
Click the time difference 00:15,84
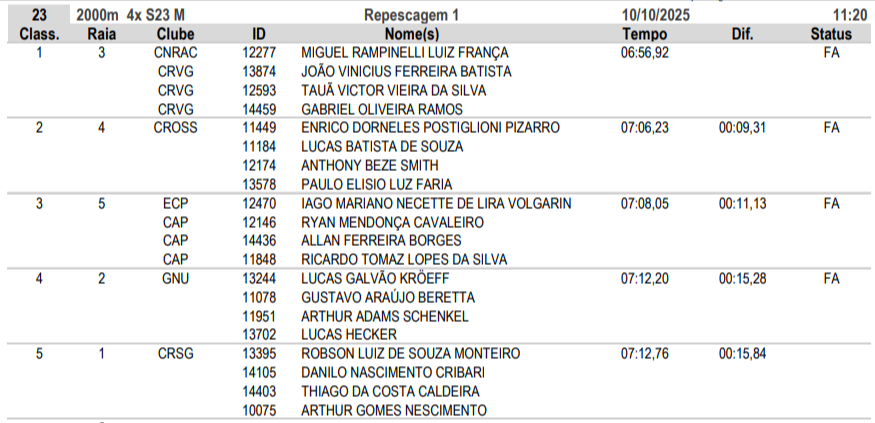[x=742, y=354]
